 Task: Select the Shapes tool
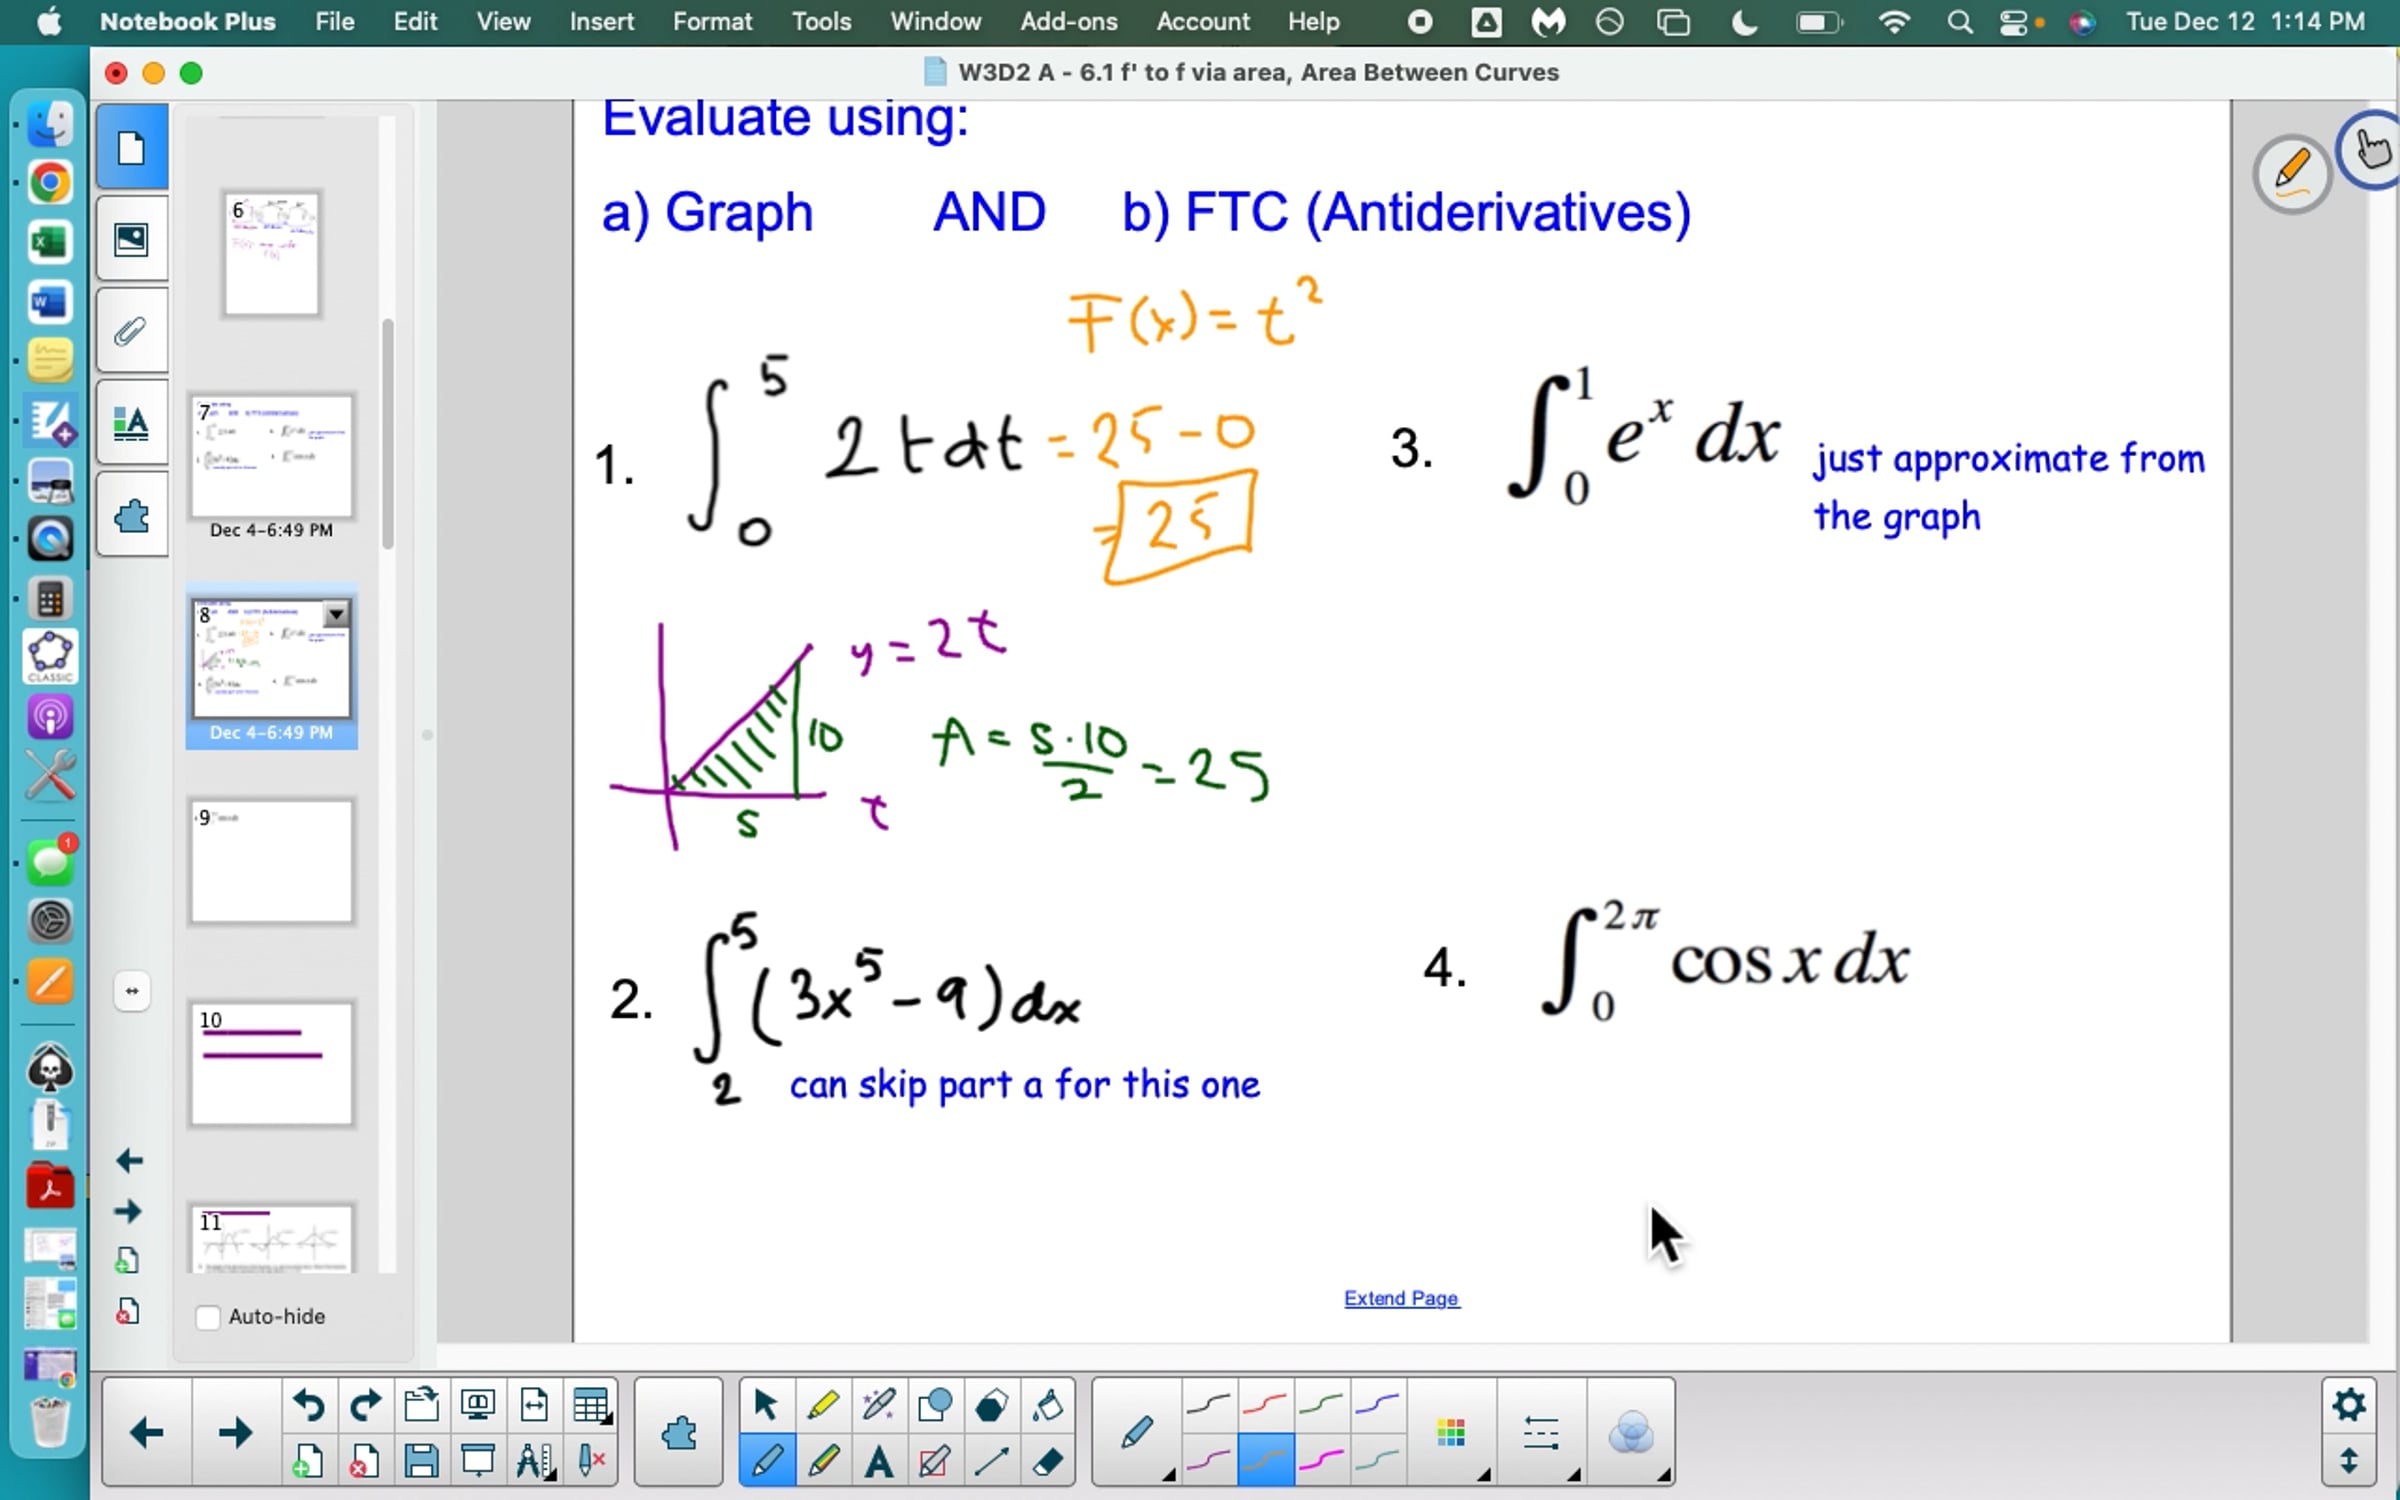tap(934, 1405)
